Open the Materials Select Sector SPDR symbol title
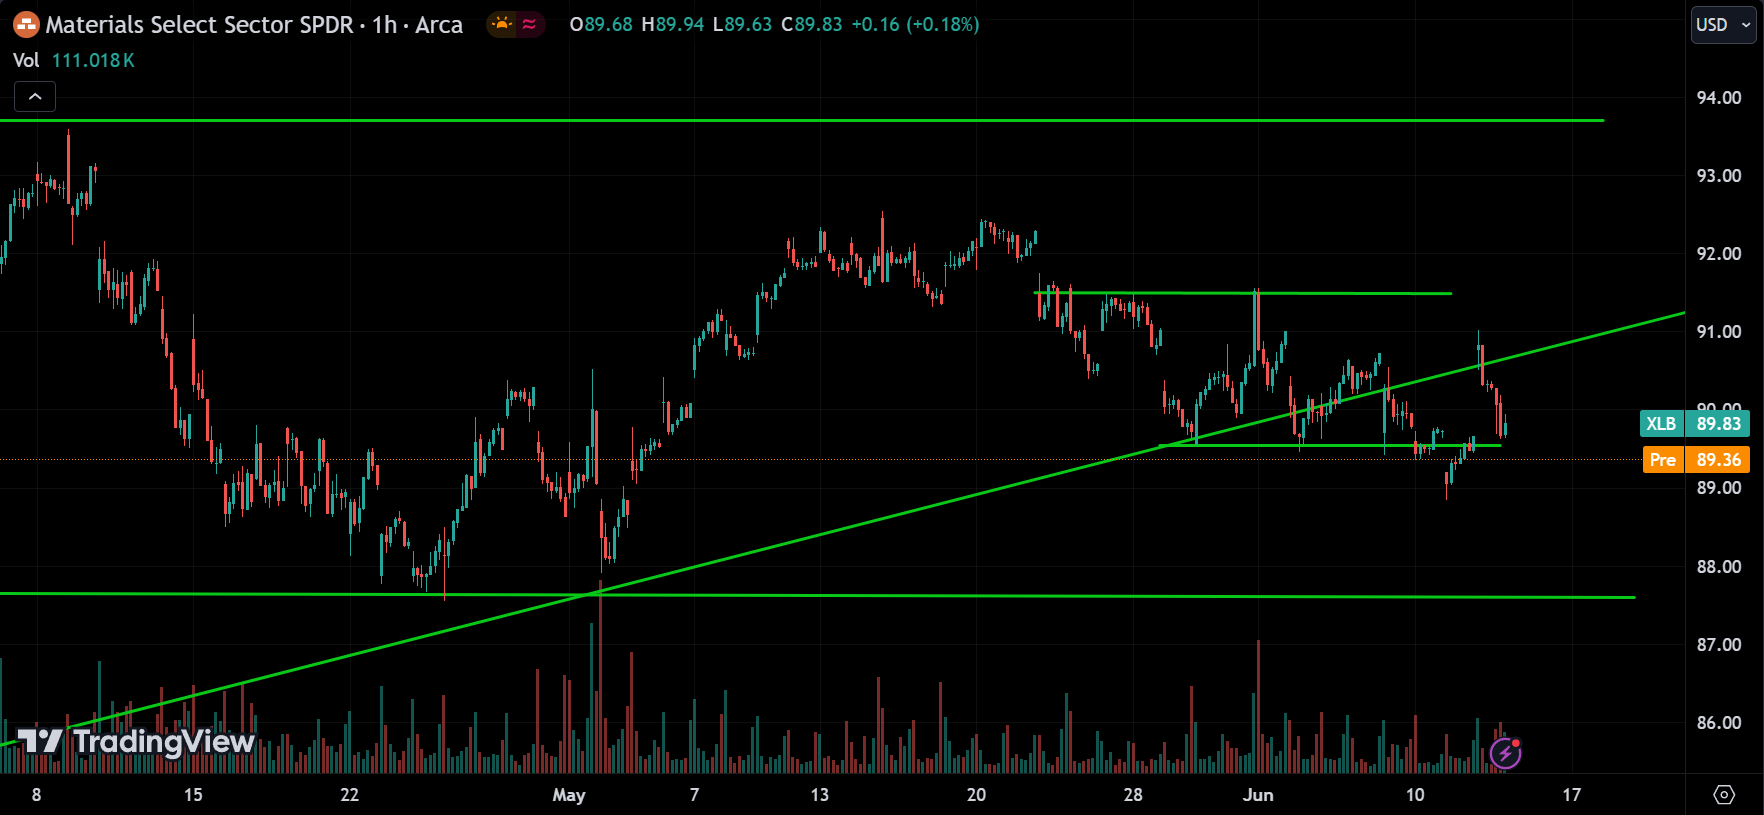Image resolution: width=1764 pixels, height=815 pixels. click(200, 24)
